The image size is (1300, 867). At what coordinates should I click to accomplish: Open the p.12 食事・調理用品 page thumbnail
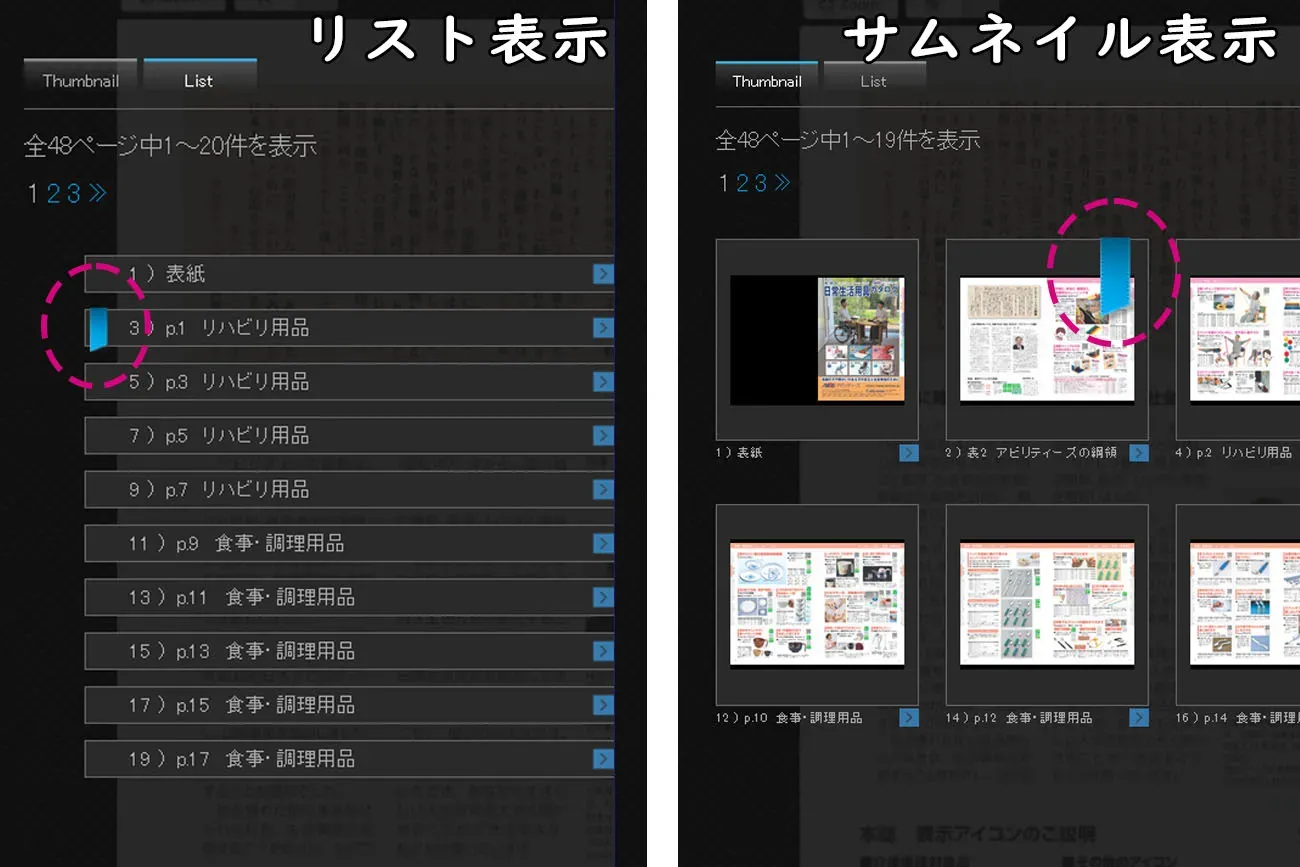click(x=1047, y=604)
